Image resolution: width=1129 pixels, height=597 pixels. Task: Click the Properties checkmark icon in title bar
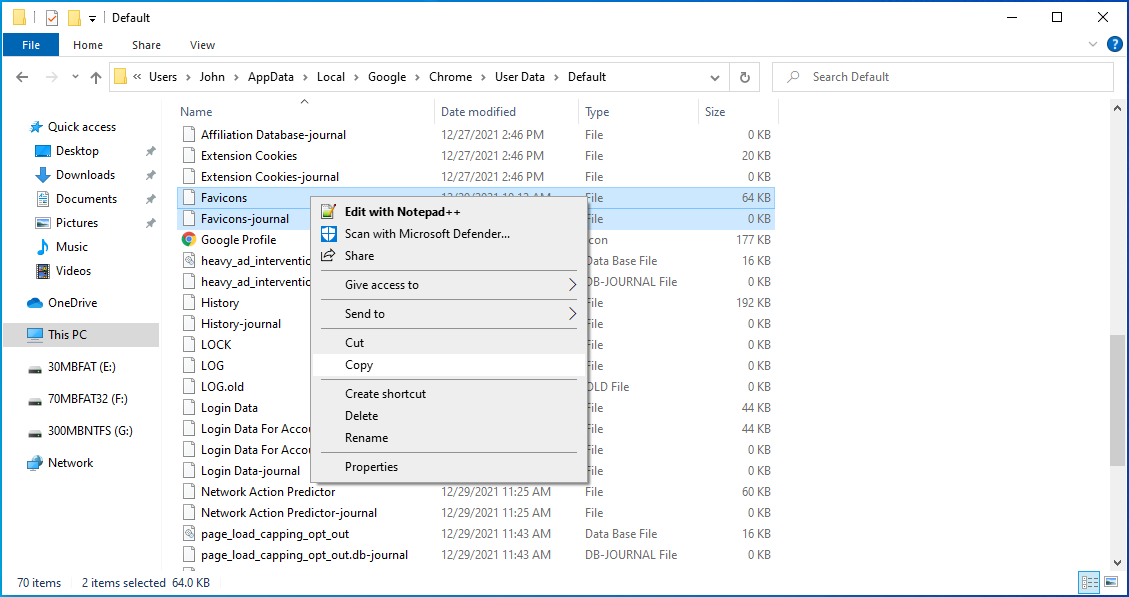pyautogui.click(x=52, y=17)
